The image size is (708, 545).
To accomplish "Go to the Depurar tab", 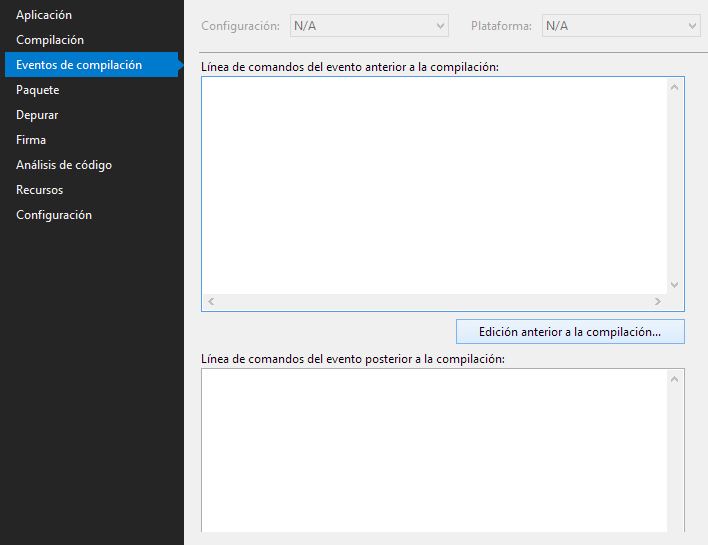I will pyautogui.click(x=37, y=115).
